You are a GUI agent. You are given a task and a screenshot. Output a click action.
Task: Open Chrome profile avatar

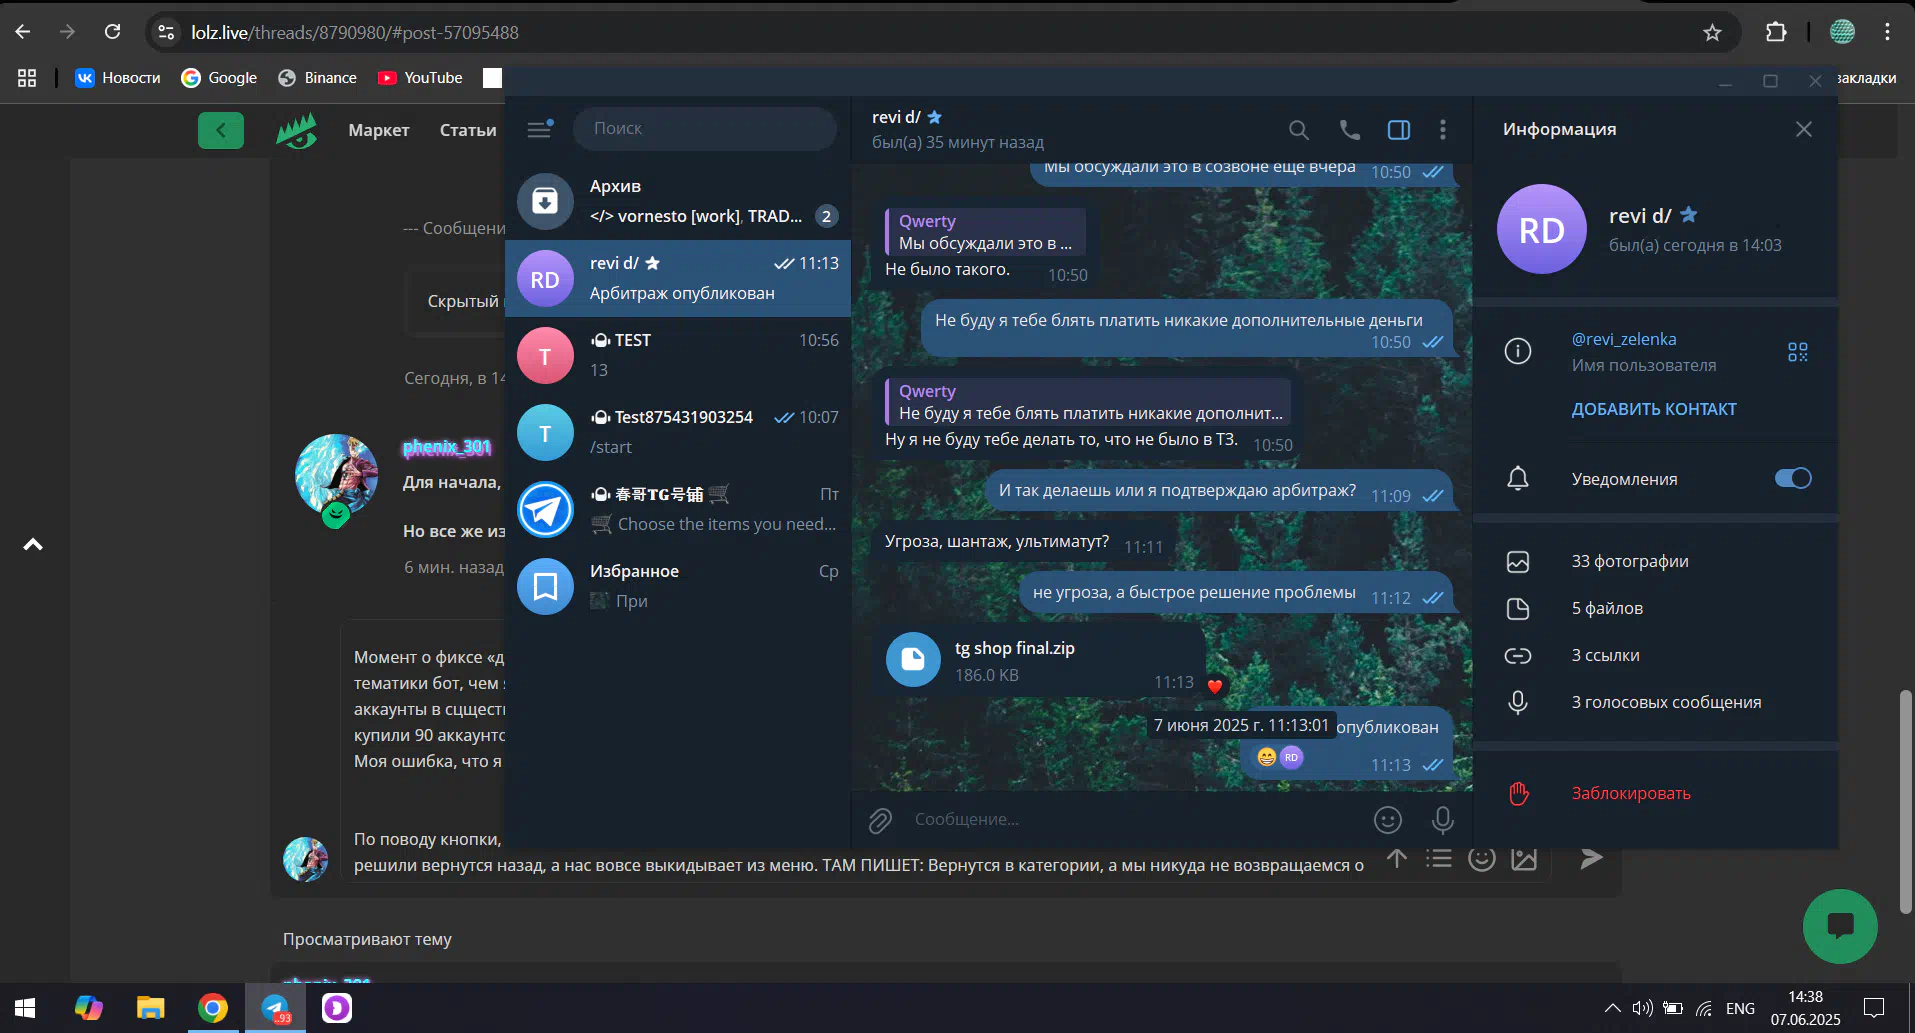pyautogui.click(x=1842, y=32)
